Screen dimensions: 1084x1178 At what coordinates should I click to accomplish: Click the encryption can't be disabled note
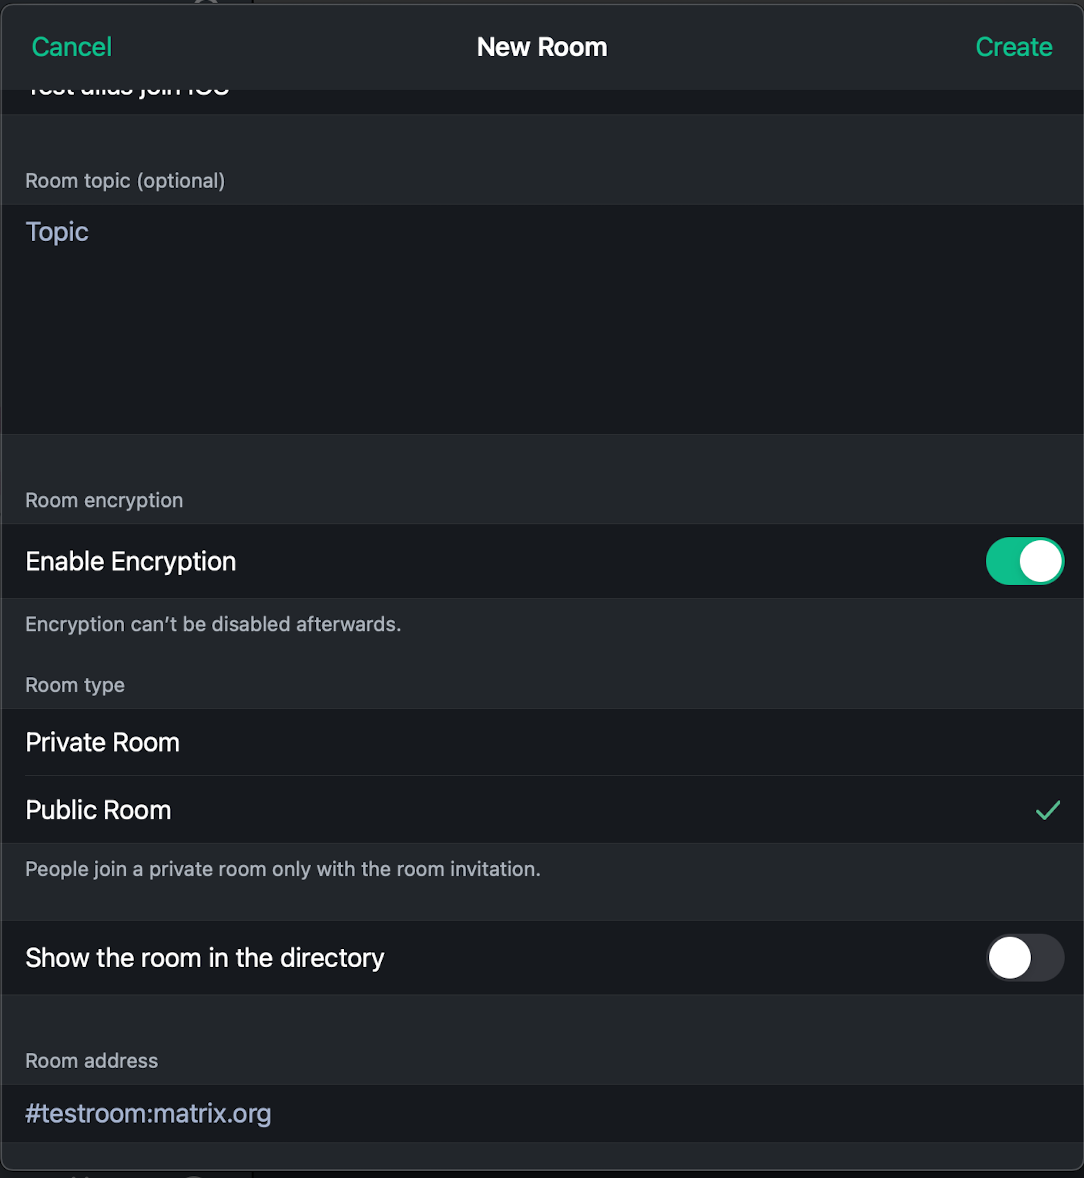213,624
